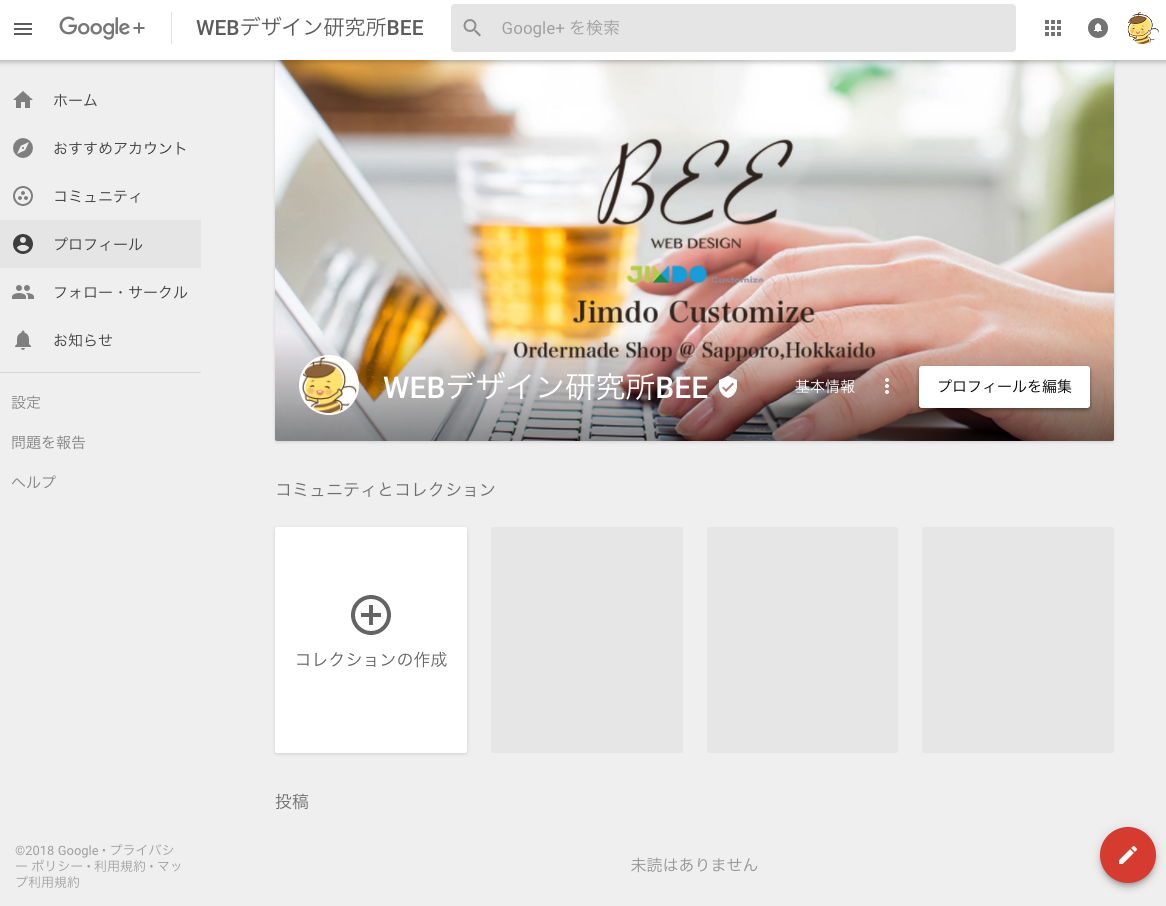Click the search magnifier icon
This screenshot has width=1166, height=906.
[x=472, y=28]
